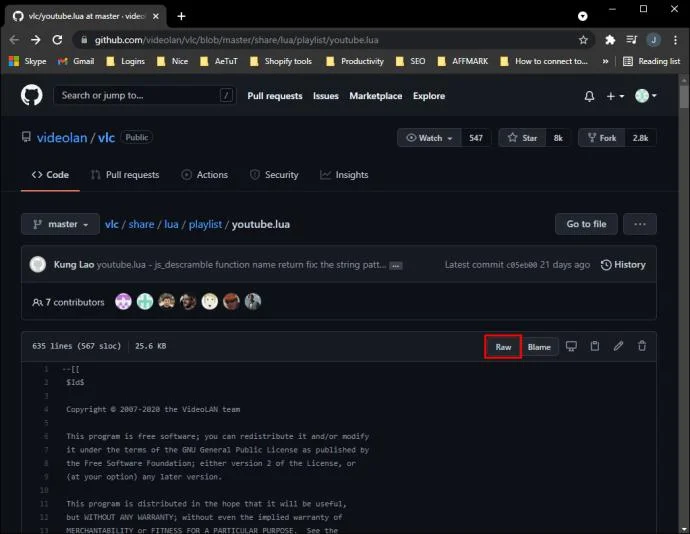Screen dimensions: 690x534
Task: Delete the file with trash icon
Action: (x=642, y=346)
